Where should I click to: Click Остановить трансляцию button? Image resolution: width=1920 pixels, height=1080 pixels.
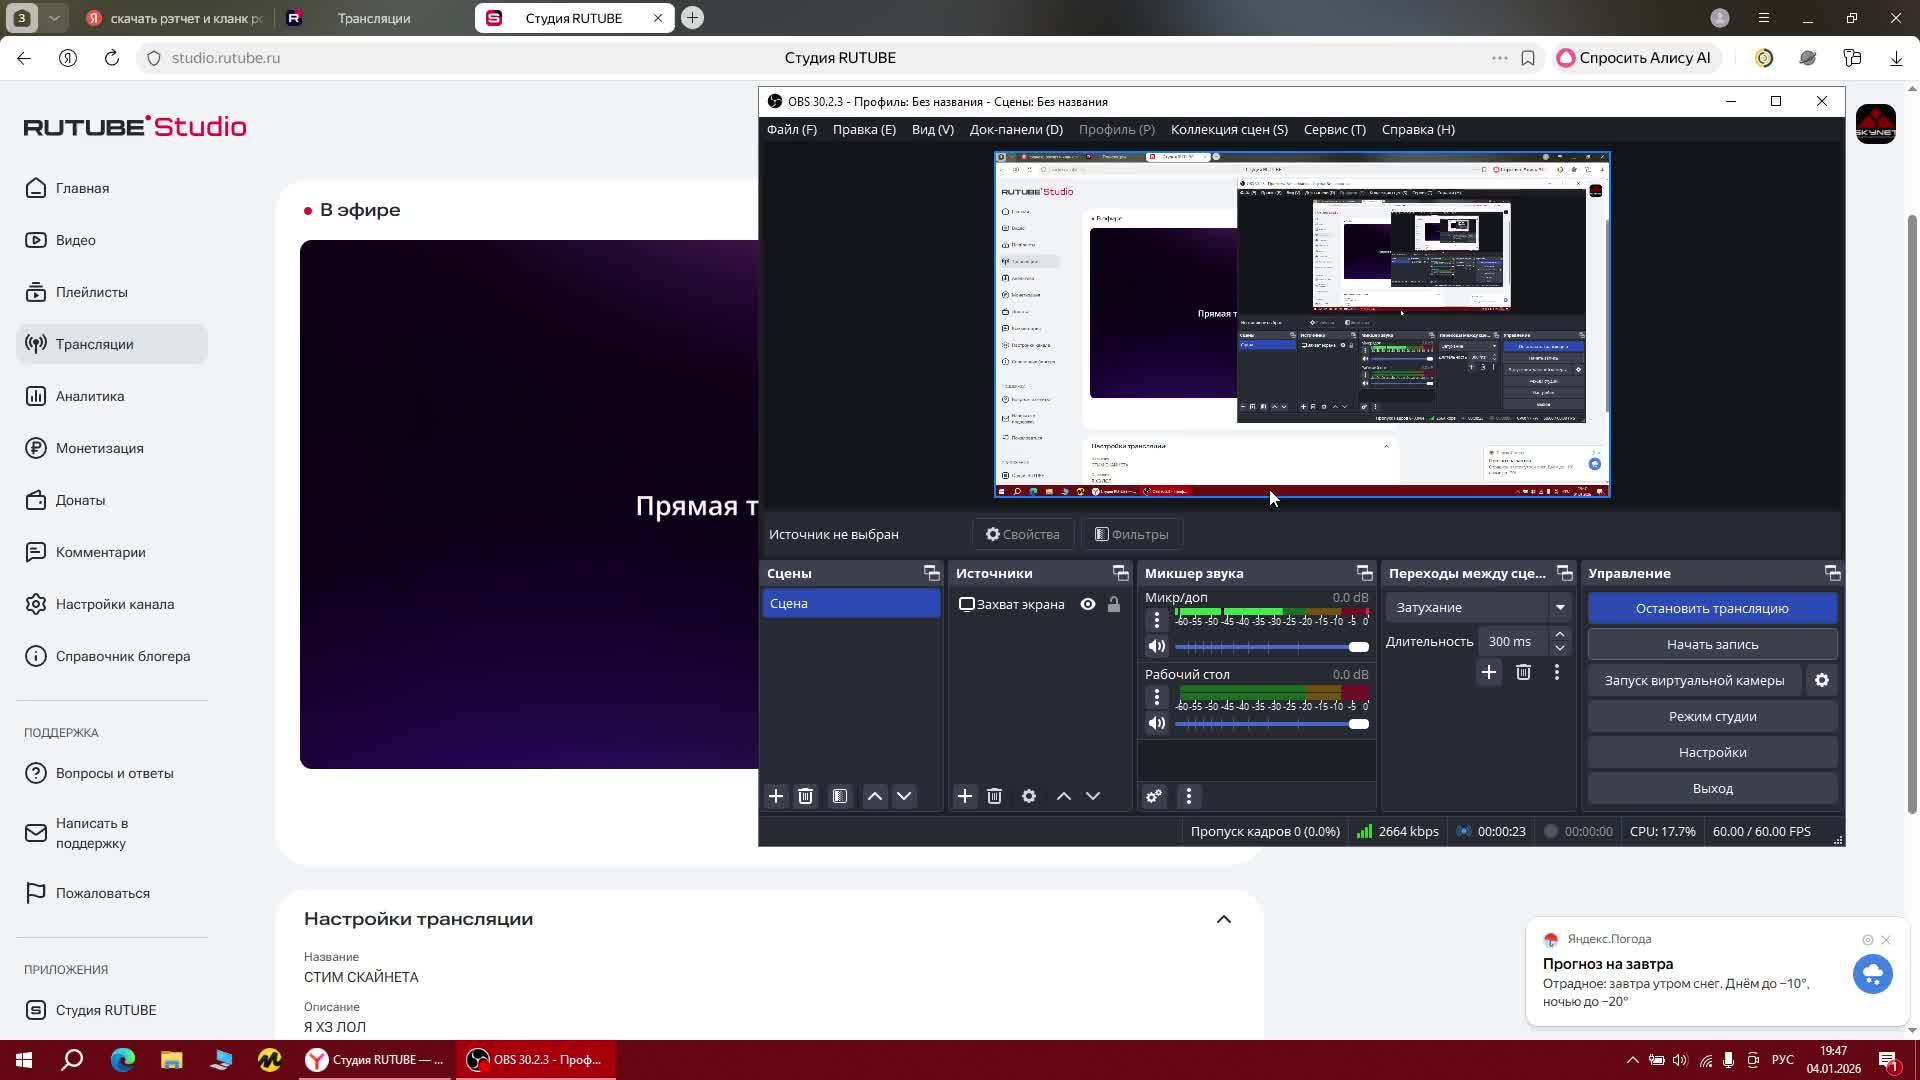point(1712,608)
